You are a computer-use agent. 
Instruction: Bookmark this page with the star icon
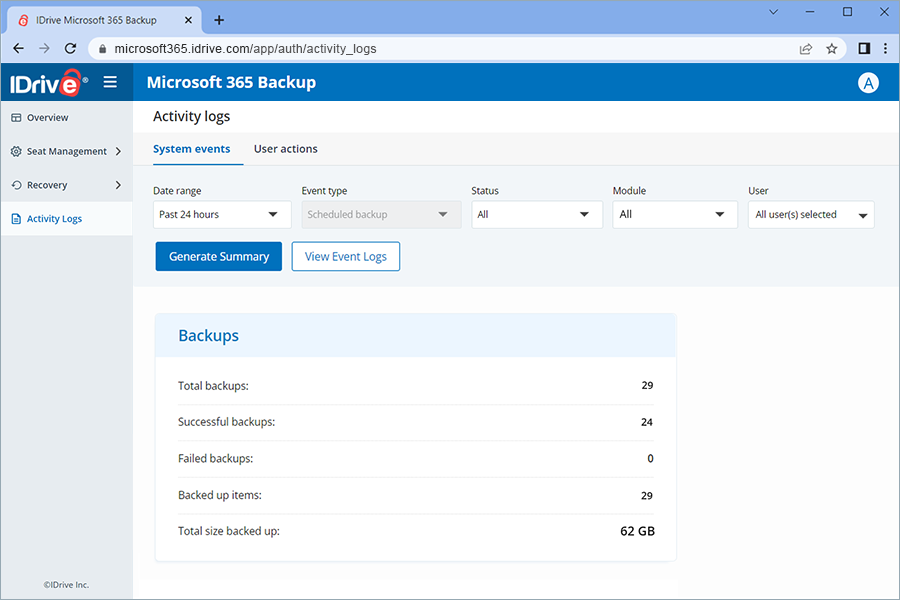tap(832, 49)
